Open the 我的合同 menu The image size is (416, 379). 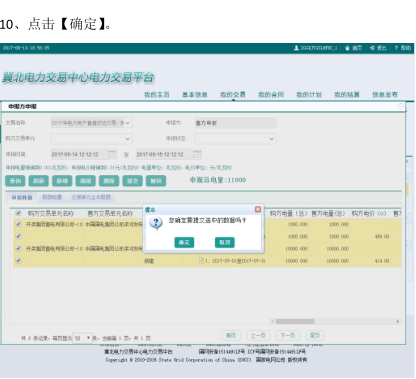pos(271,95)
